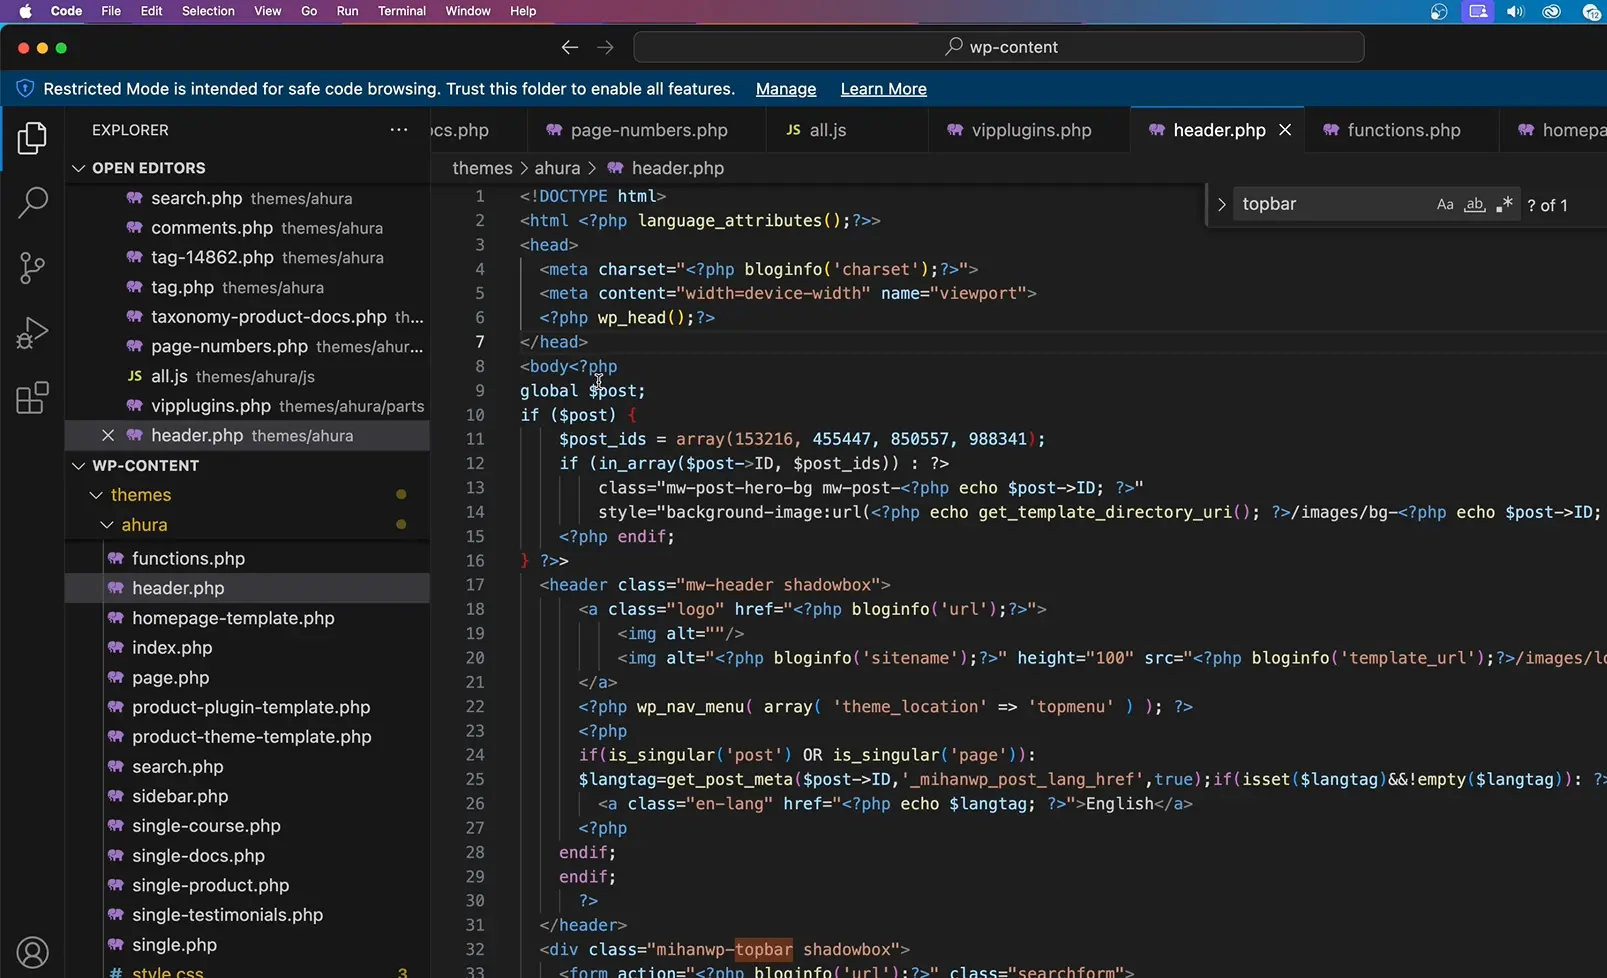The height and width of the screenshot is (978, 1607).
Task: Switch to the functions.php tab
Action: coord(1402,130)
